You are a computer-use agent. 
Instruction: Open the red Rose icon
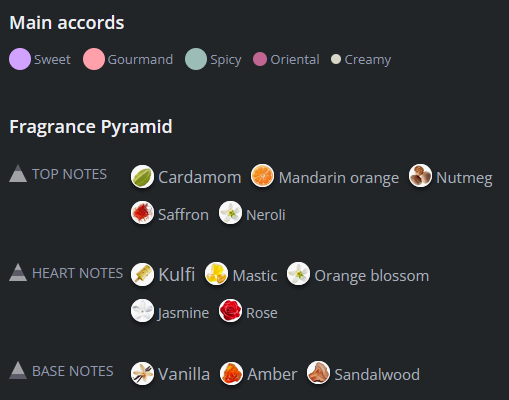230,310
